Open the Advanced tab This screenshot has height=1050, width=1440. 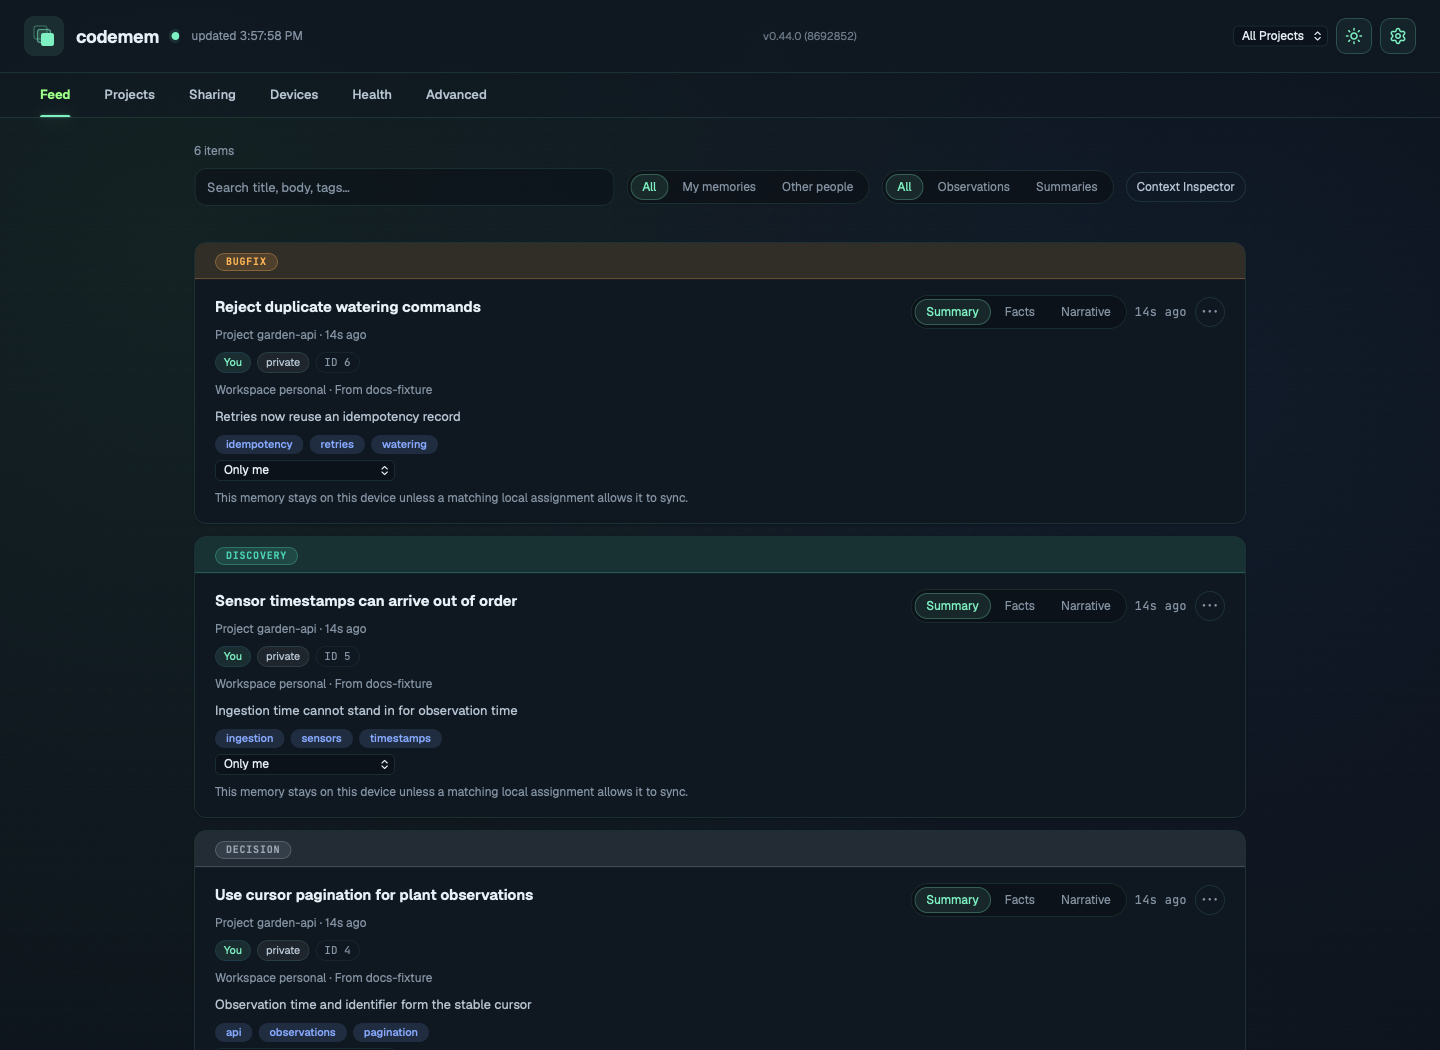(456, 95)
